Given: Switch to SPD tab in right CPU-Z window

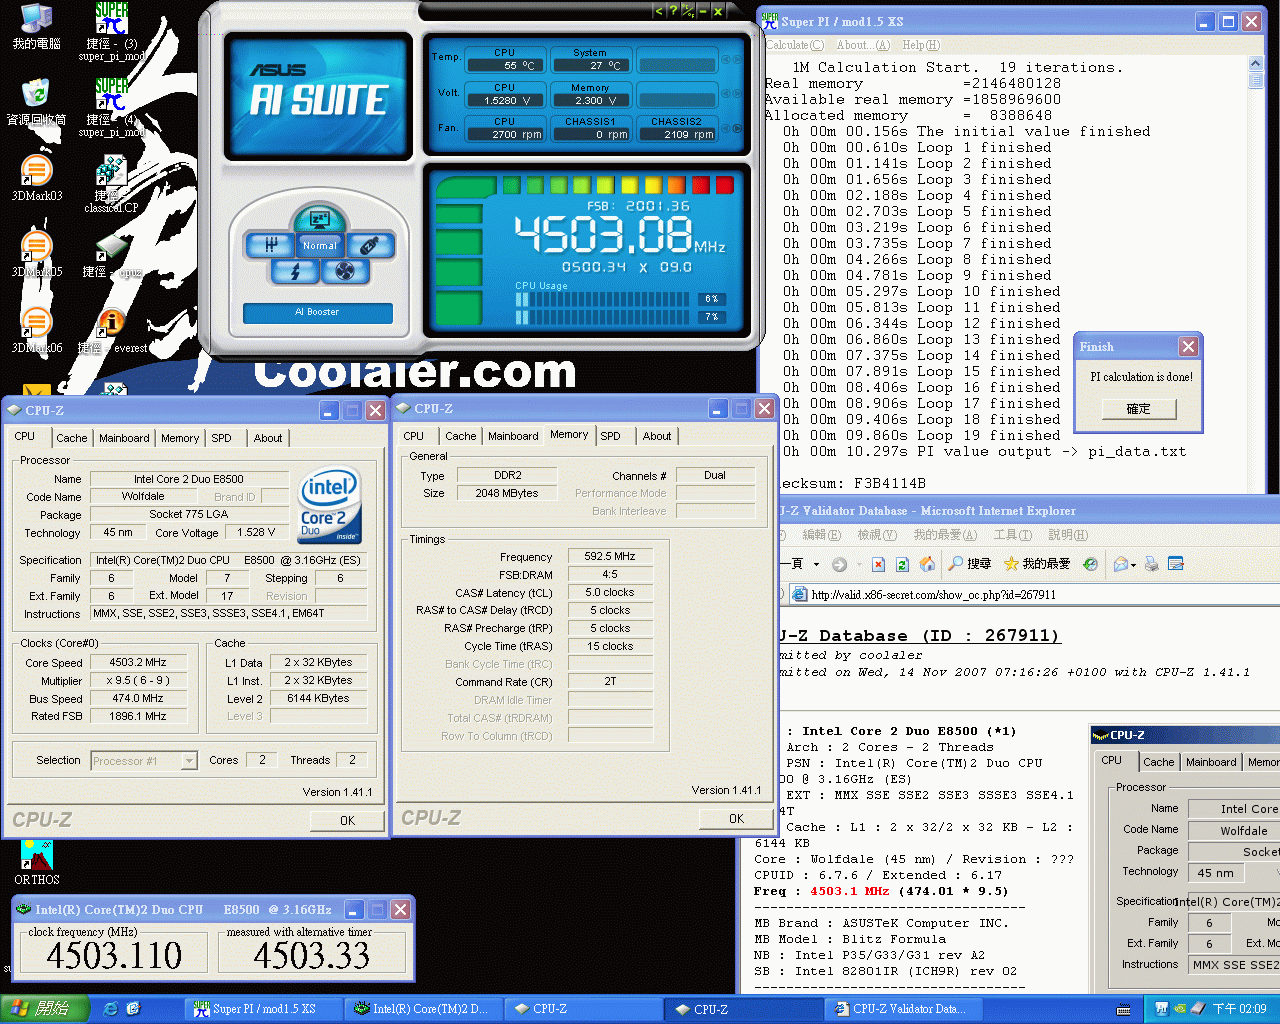Looking at the screenshot, I should point(610,436).
